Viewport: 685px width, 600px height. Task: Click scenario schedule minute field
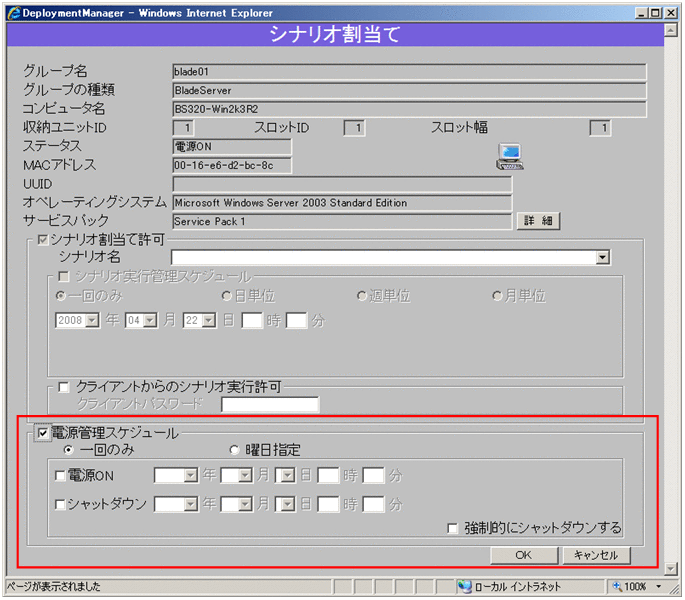coord(297,321)
